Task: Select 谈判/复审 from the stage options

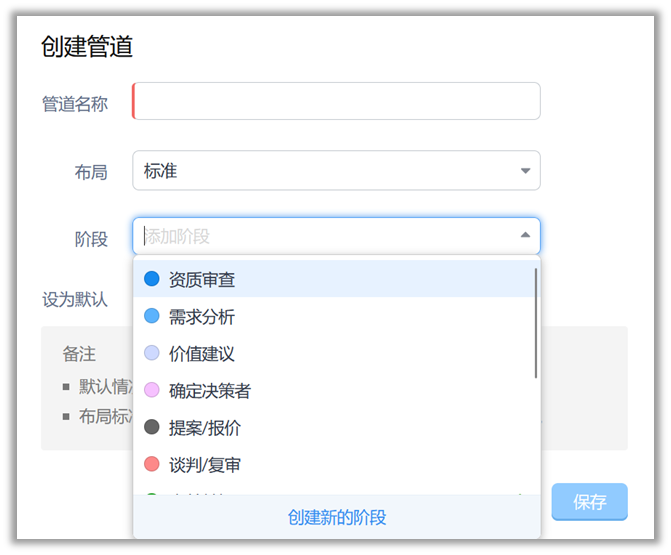Action: [205, 465]
